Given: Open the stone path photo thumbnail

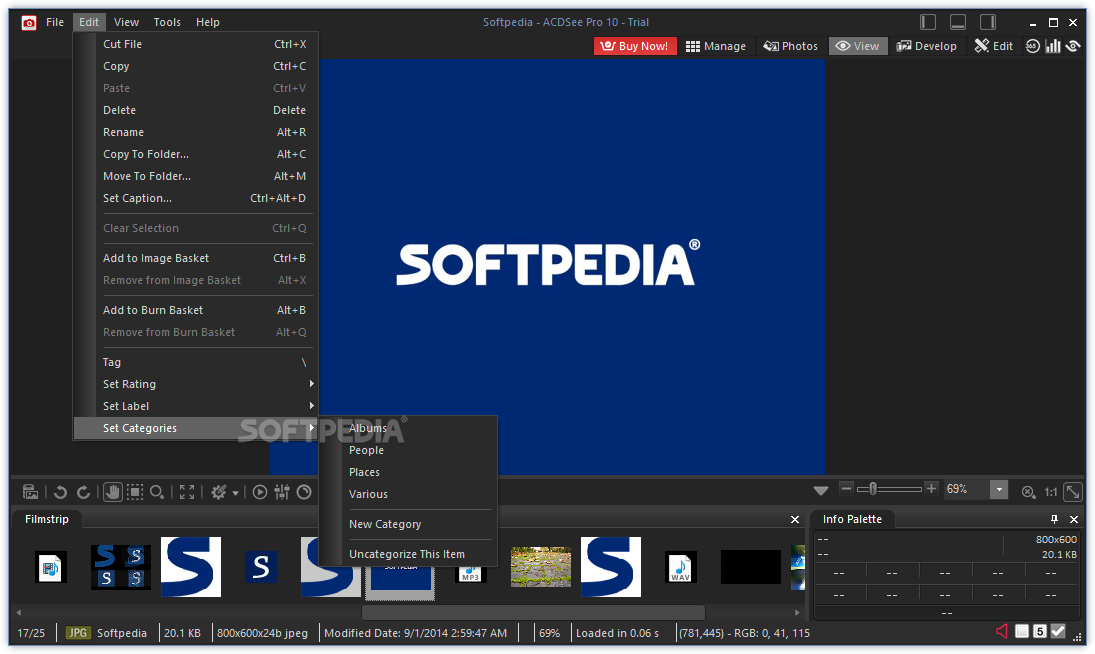Looking at the screenshot, I should click(541, 567).
